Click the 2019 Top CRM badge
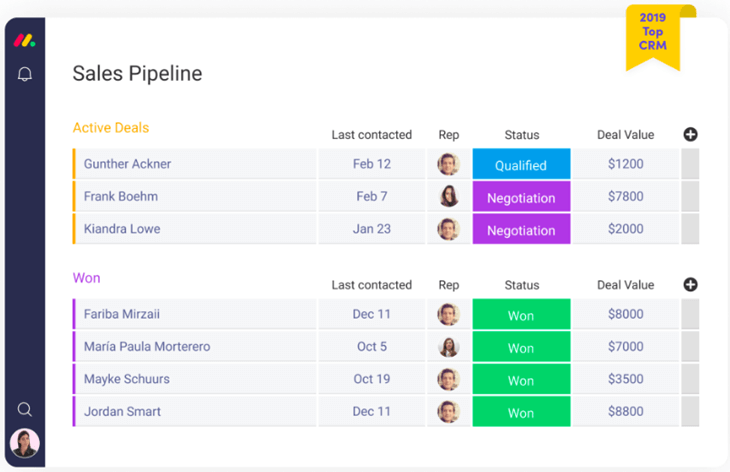This screenshot has height=472, width=730. (x=652, y=35)
